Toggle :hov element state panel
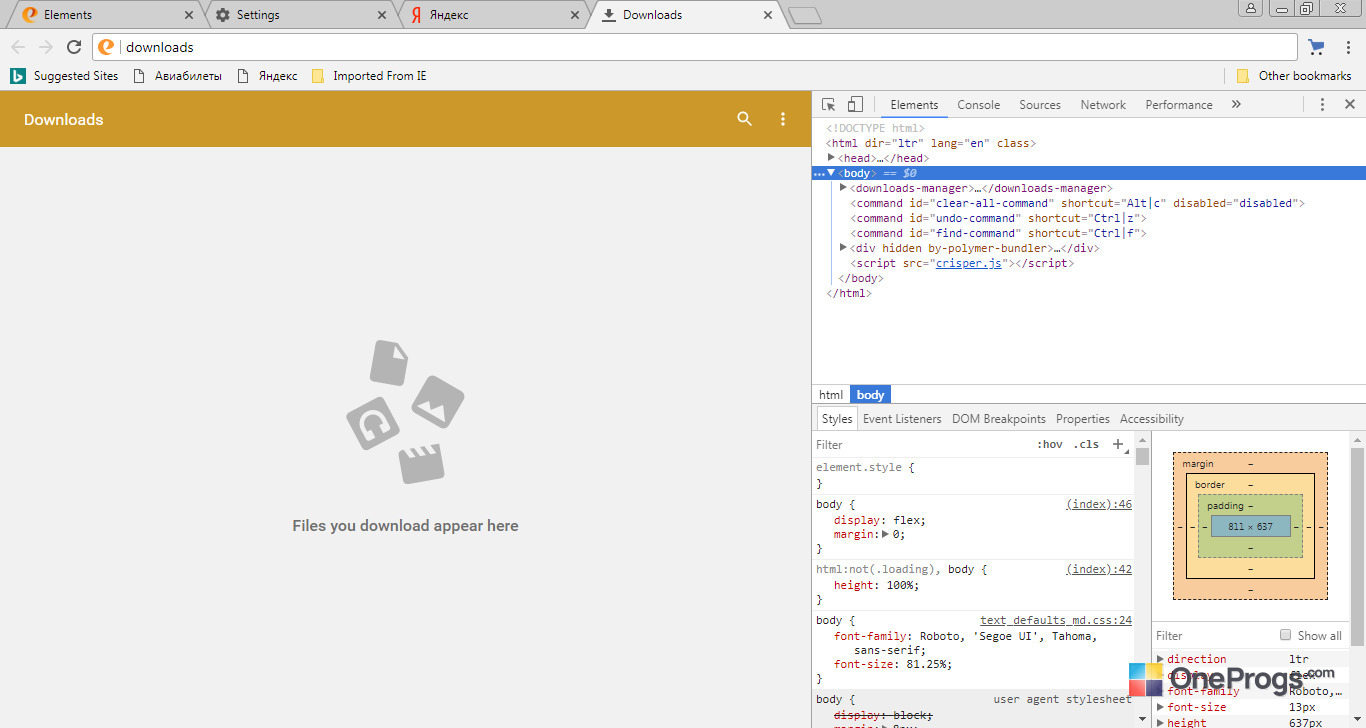This screenshot has height=728, width=1366. pos(1050,444)
